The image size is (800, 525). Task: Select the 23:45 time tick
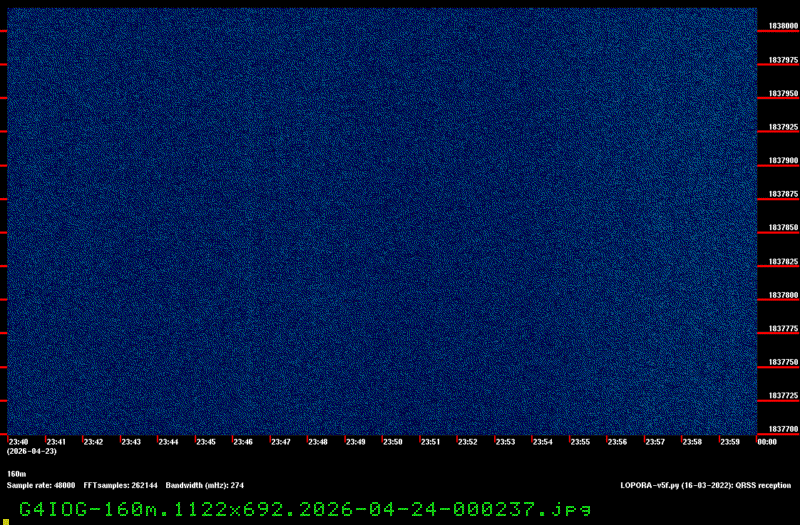coord(206,441)
